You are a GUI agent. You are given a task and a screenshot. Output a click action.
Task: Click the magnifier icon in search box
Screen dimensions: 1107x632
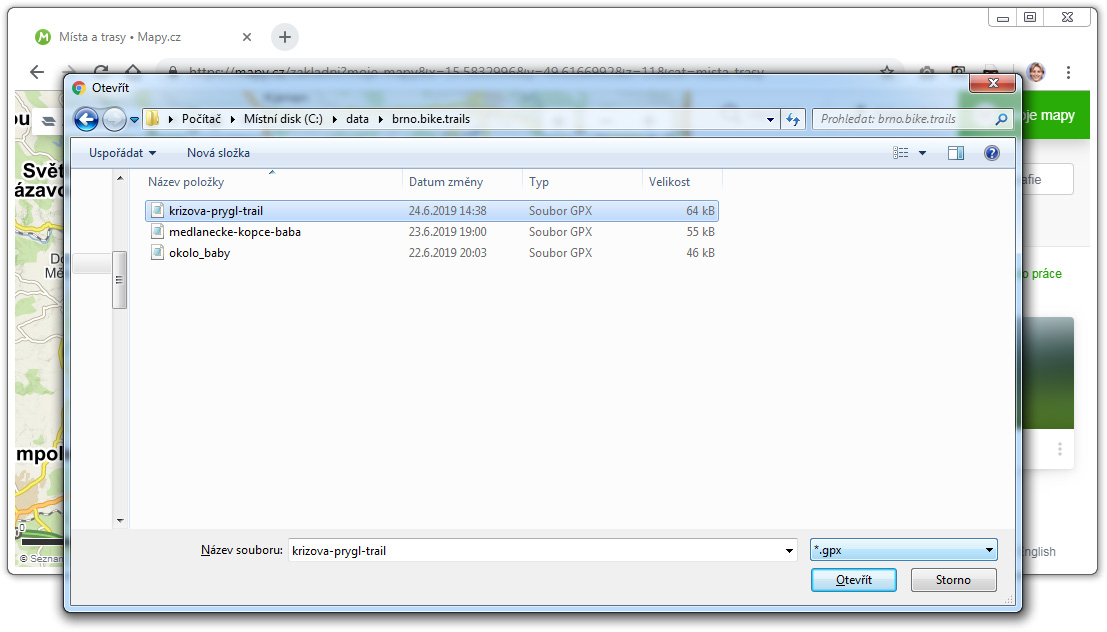[1001, 119]
